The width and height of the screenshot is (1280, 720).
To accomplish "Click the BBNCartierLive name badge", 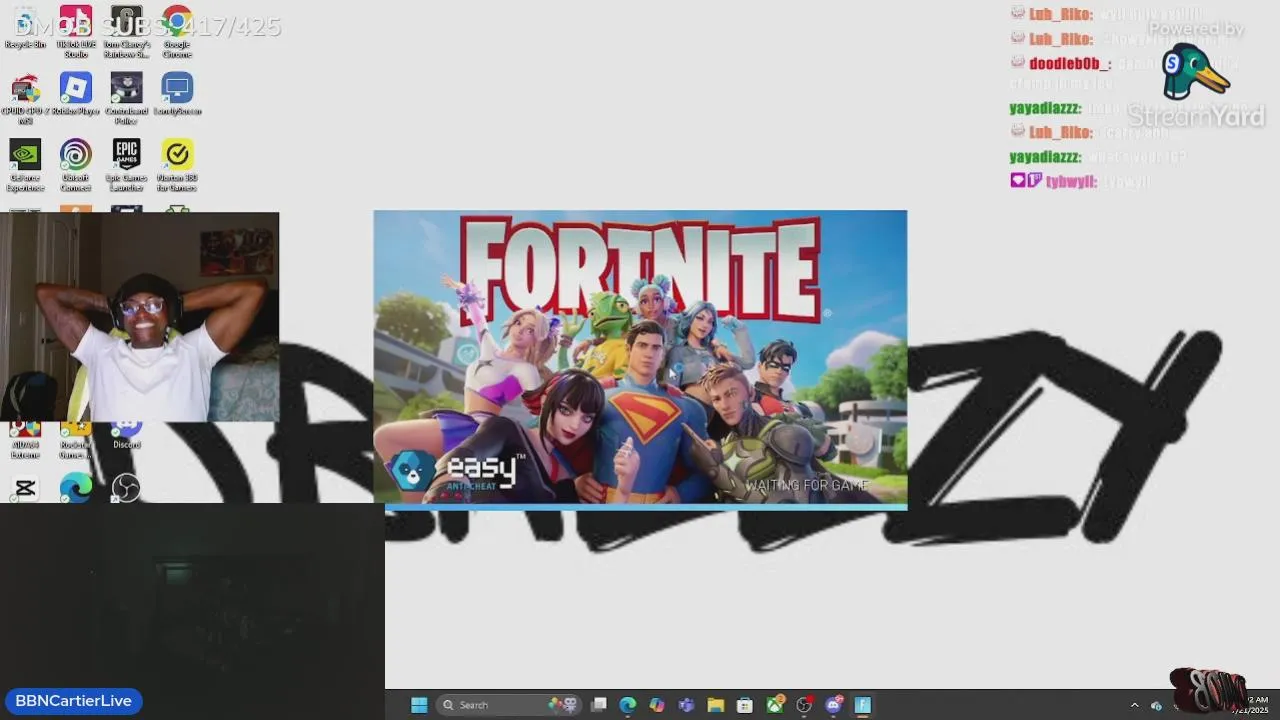I will coord(73,701).
